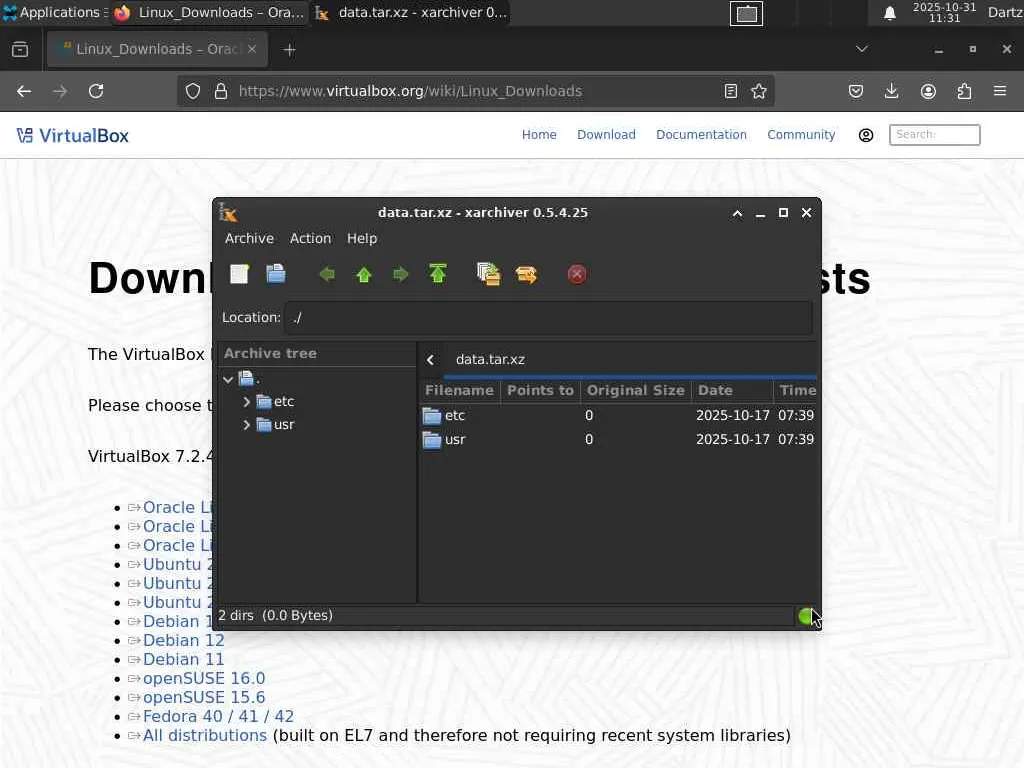Open an archive with the folder icon
The image size is (1024, 768).
pos(276,274)
